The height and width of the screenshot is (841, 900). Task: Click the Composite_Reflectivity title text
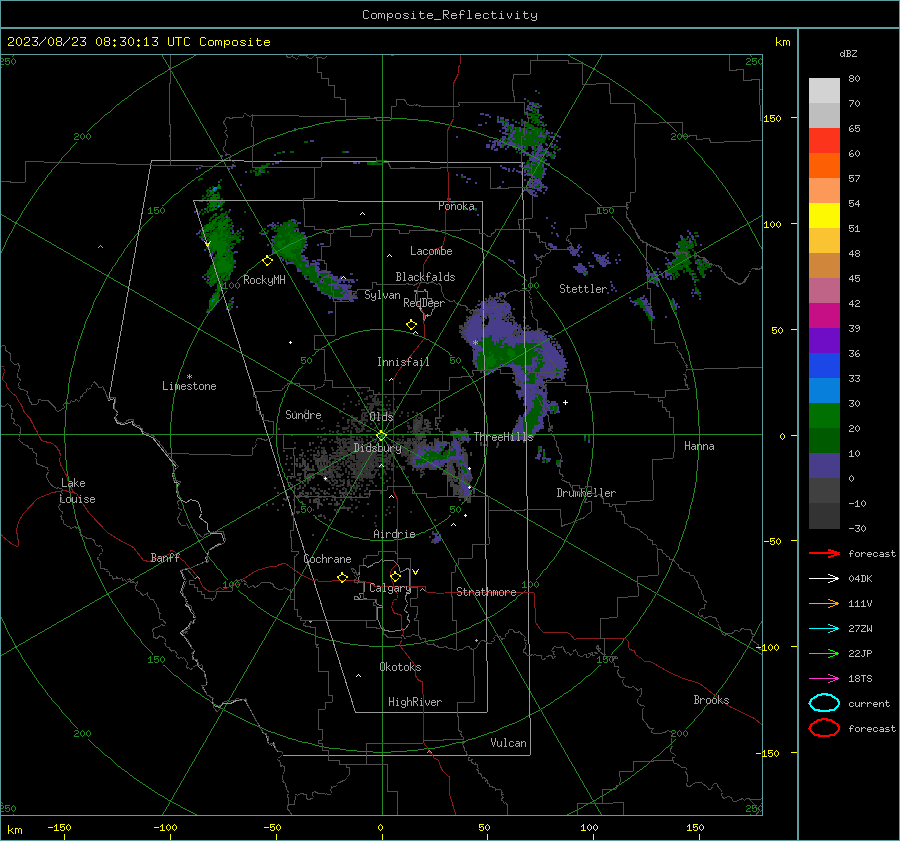(449, 15)
